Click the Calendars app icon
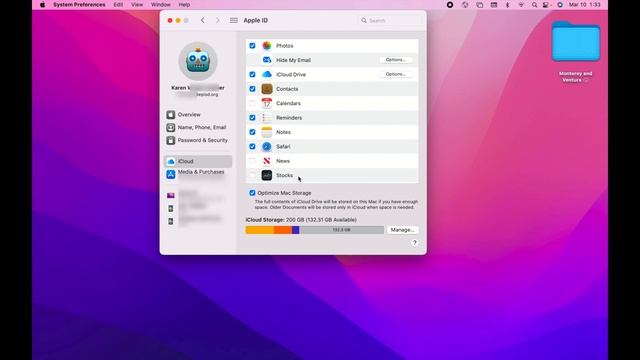 tap(267, 103)
